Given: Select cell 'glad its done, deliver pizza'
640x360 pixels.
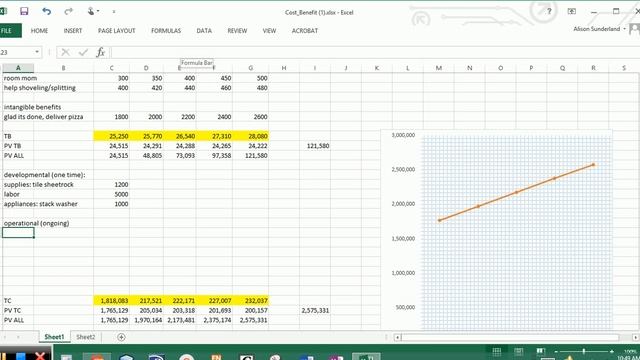Looking at the screenshot, I should 43,117.
